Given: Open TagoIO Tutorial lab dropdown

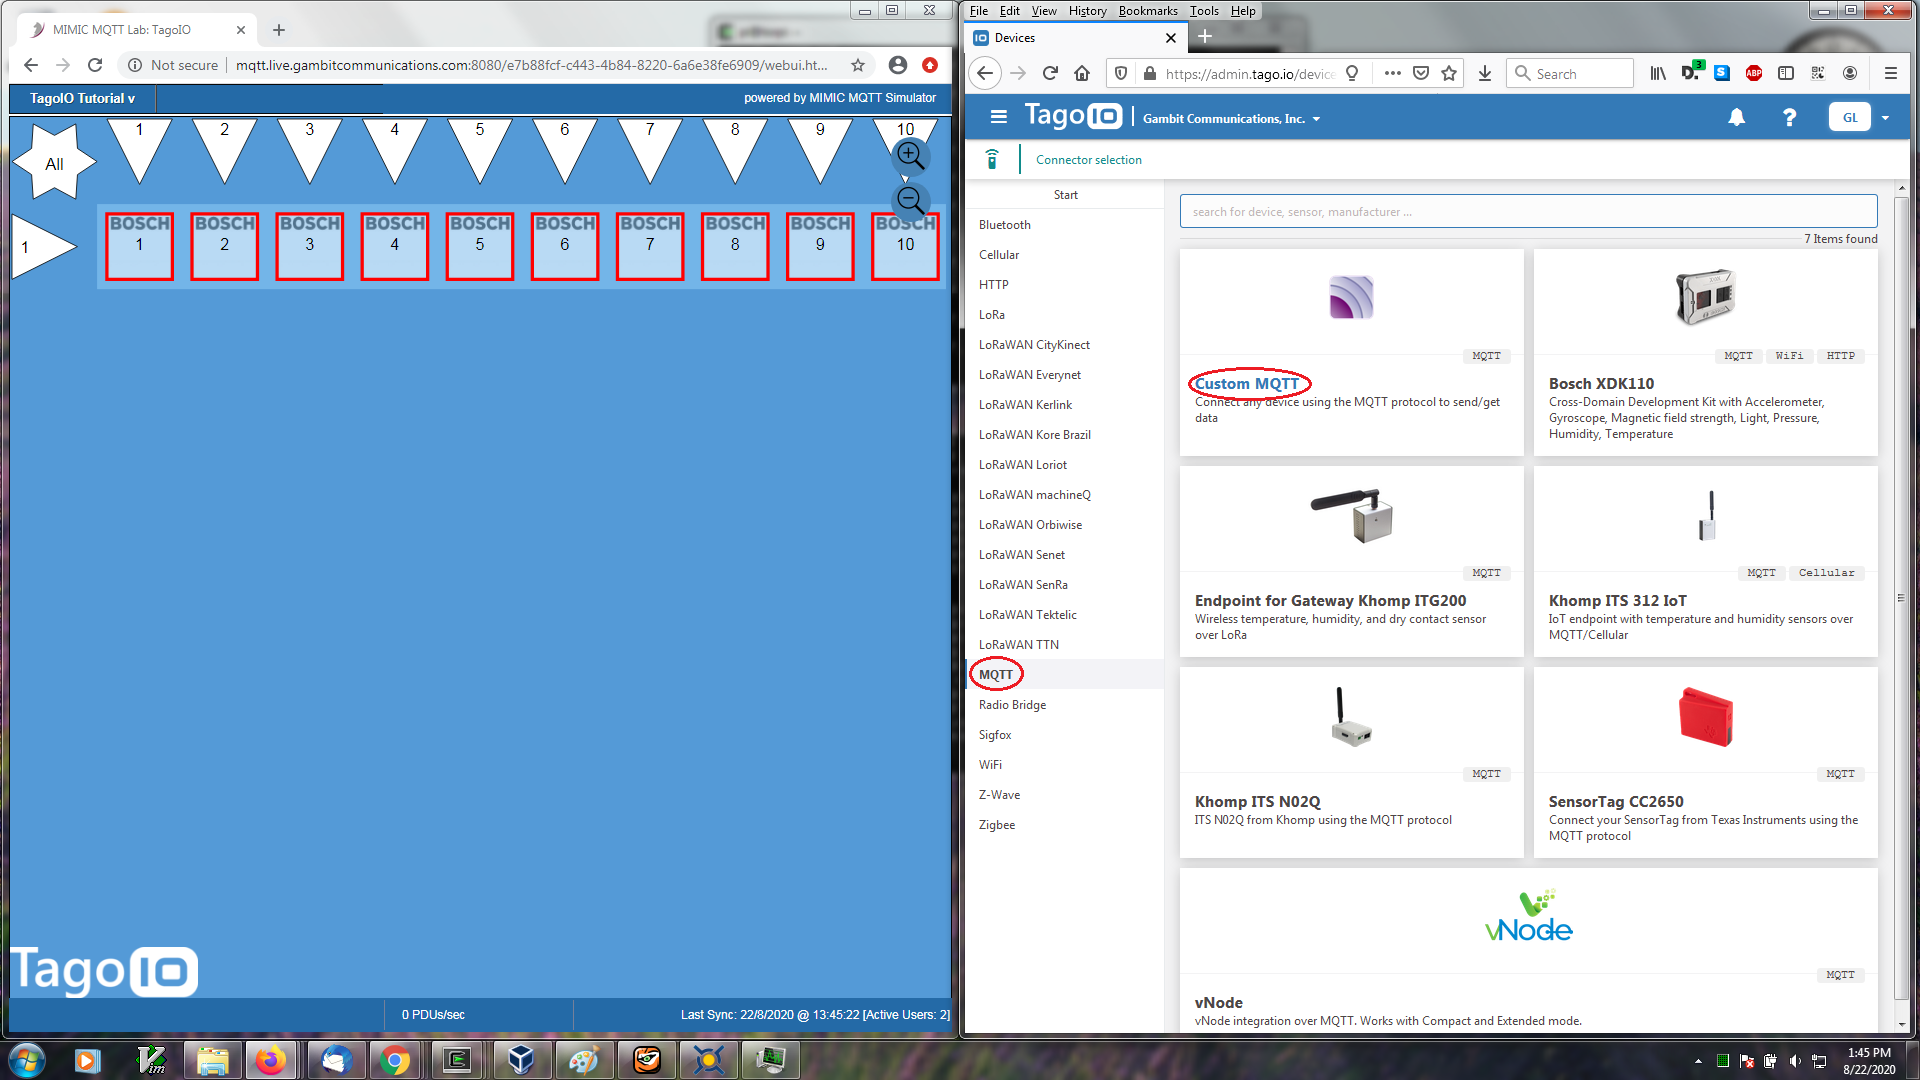Looking at the screenshot, I should point(82,98).
